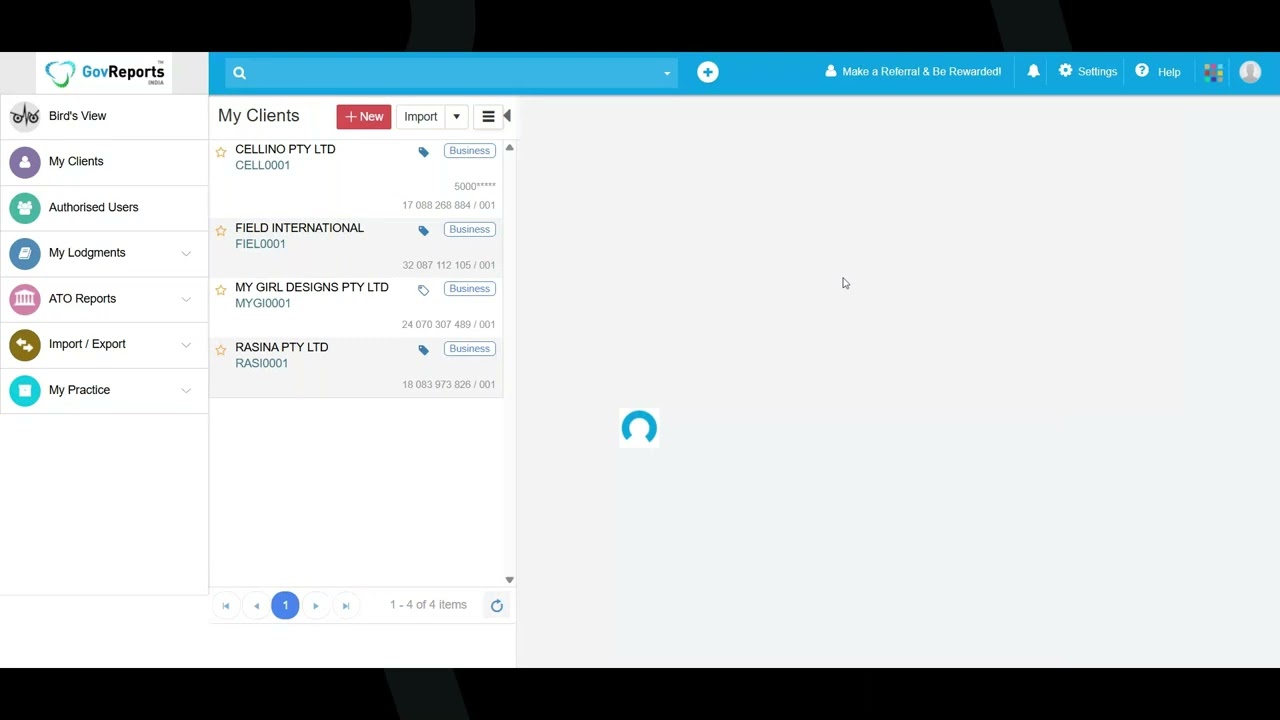The image size is (1280, 720).
Task: Go to next page of client list
Action: [315, 606]
